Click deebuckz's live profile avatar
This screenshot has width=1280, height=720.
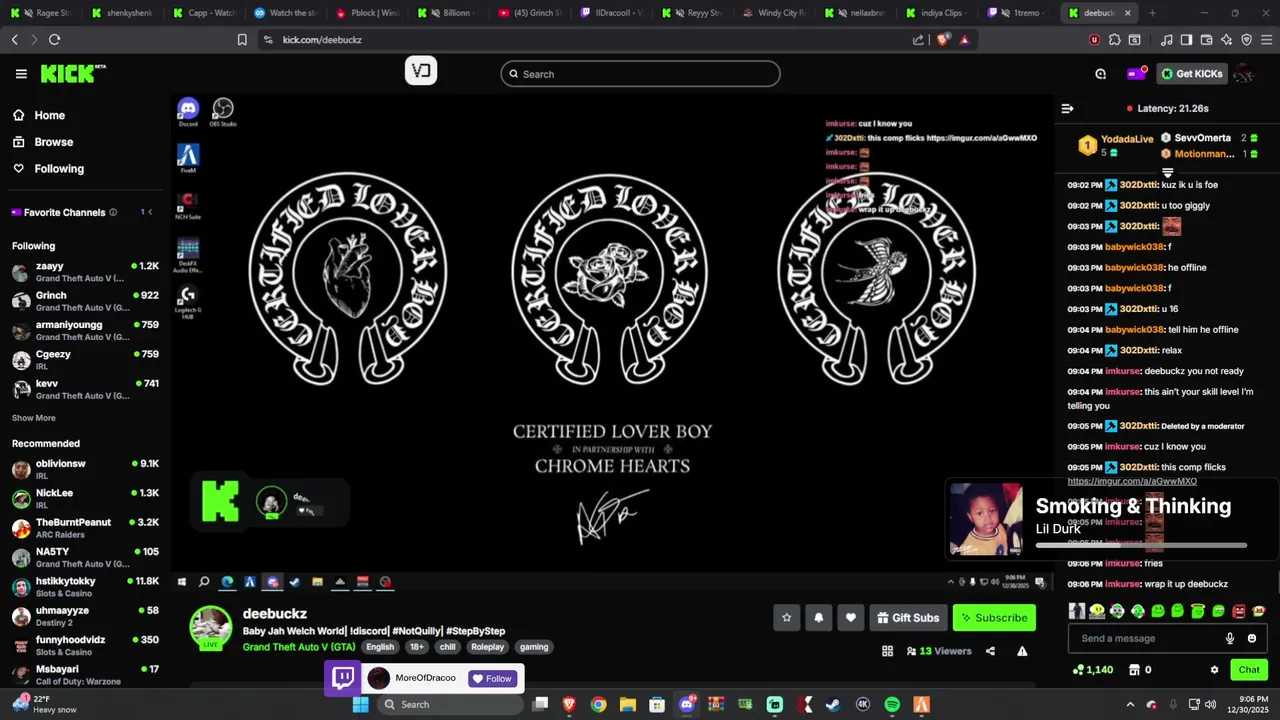pyautogui.click(x=210, y=627)
